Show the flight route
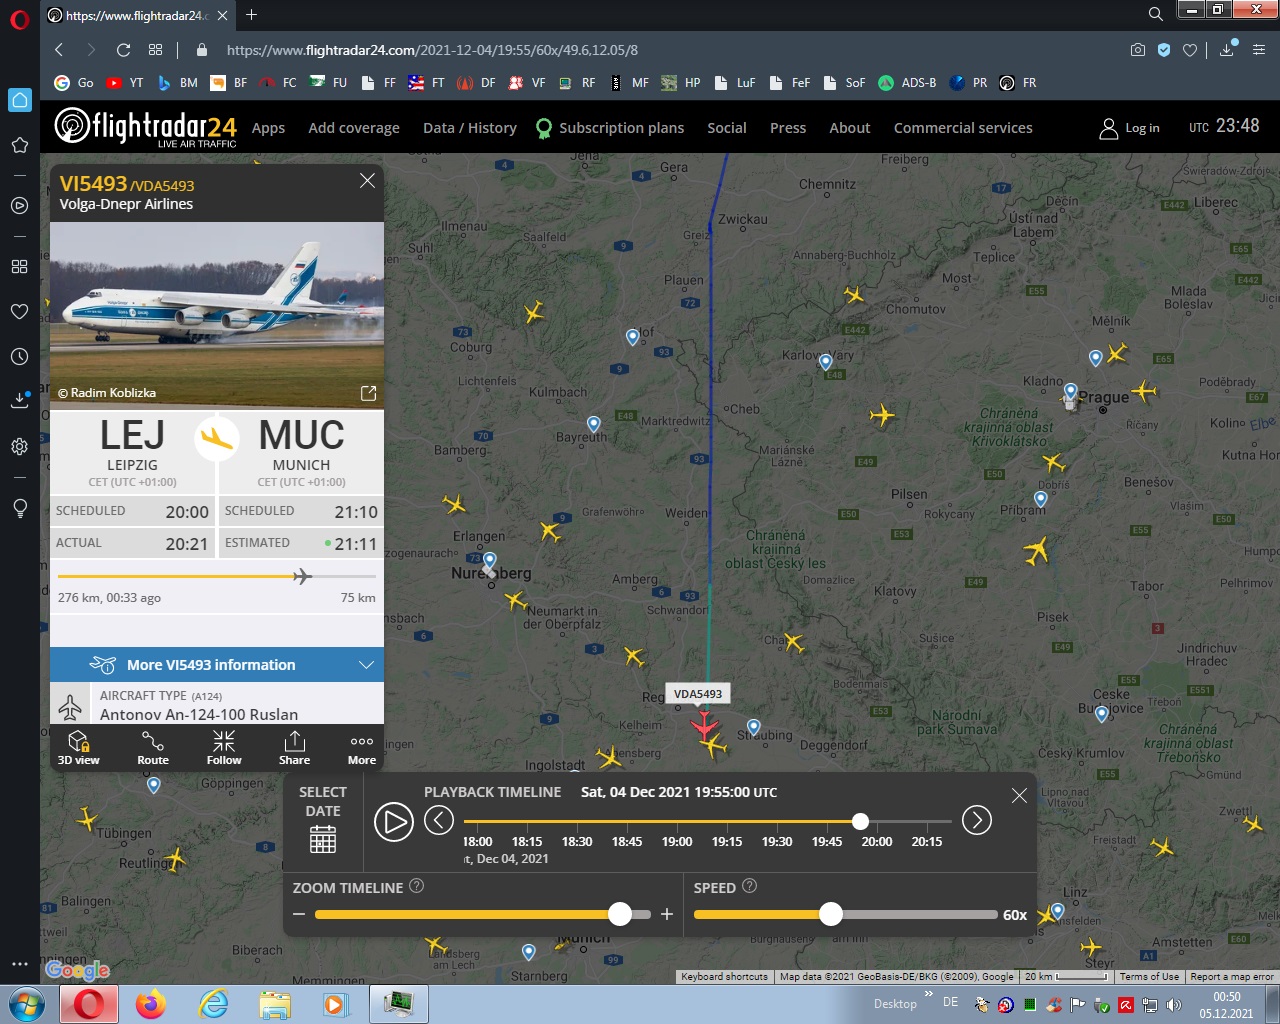 click(x=153, y=747)
